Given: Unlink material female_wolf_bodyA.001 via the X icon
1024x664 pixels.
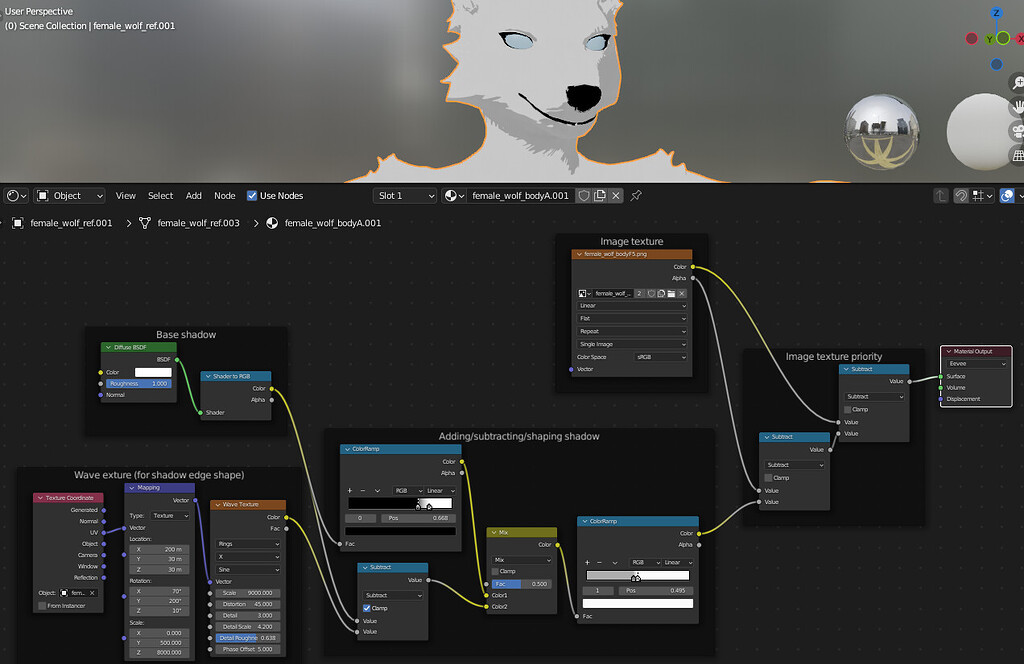Looking at the screenshot, I should [614, 195].
